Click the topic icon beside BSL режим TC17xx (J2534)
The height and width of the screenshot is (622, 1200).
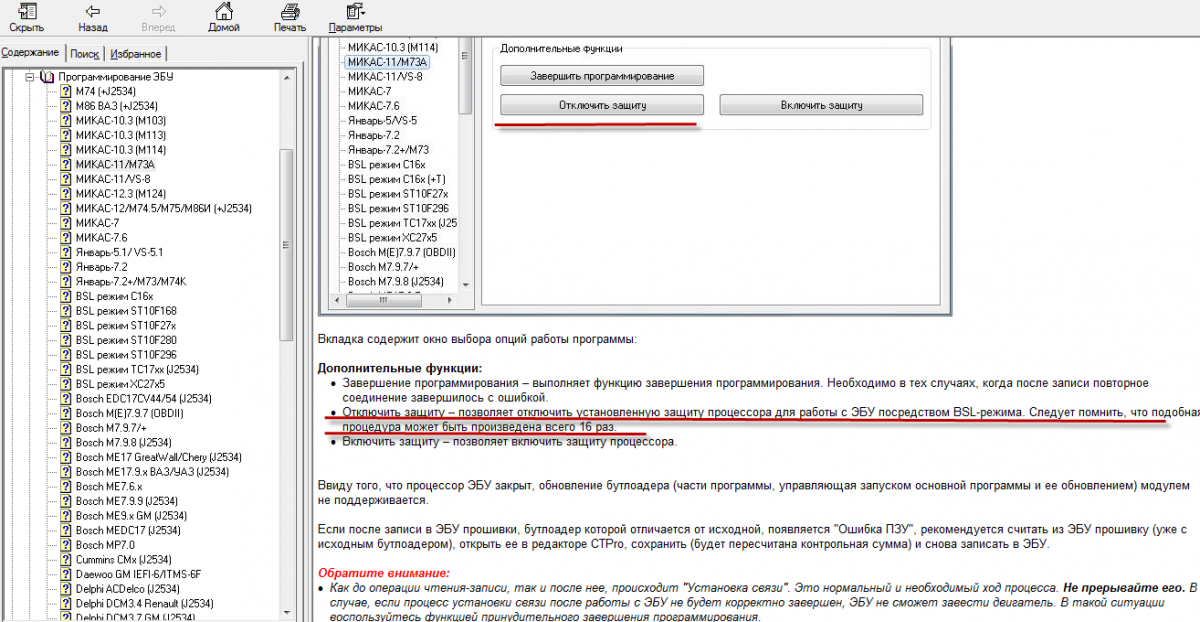point(66,369)
